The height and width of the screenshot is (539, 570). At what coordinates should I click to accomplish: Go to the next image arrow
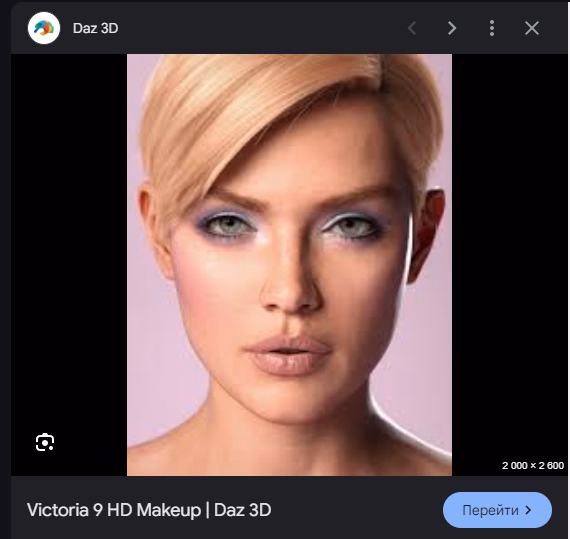451,28
